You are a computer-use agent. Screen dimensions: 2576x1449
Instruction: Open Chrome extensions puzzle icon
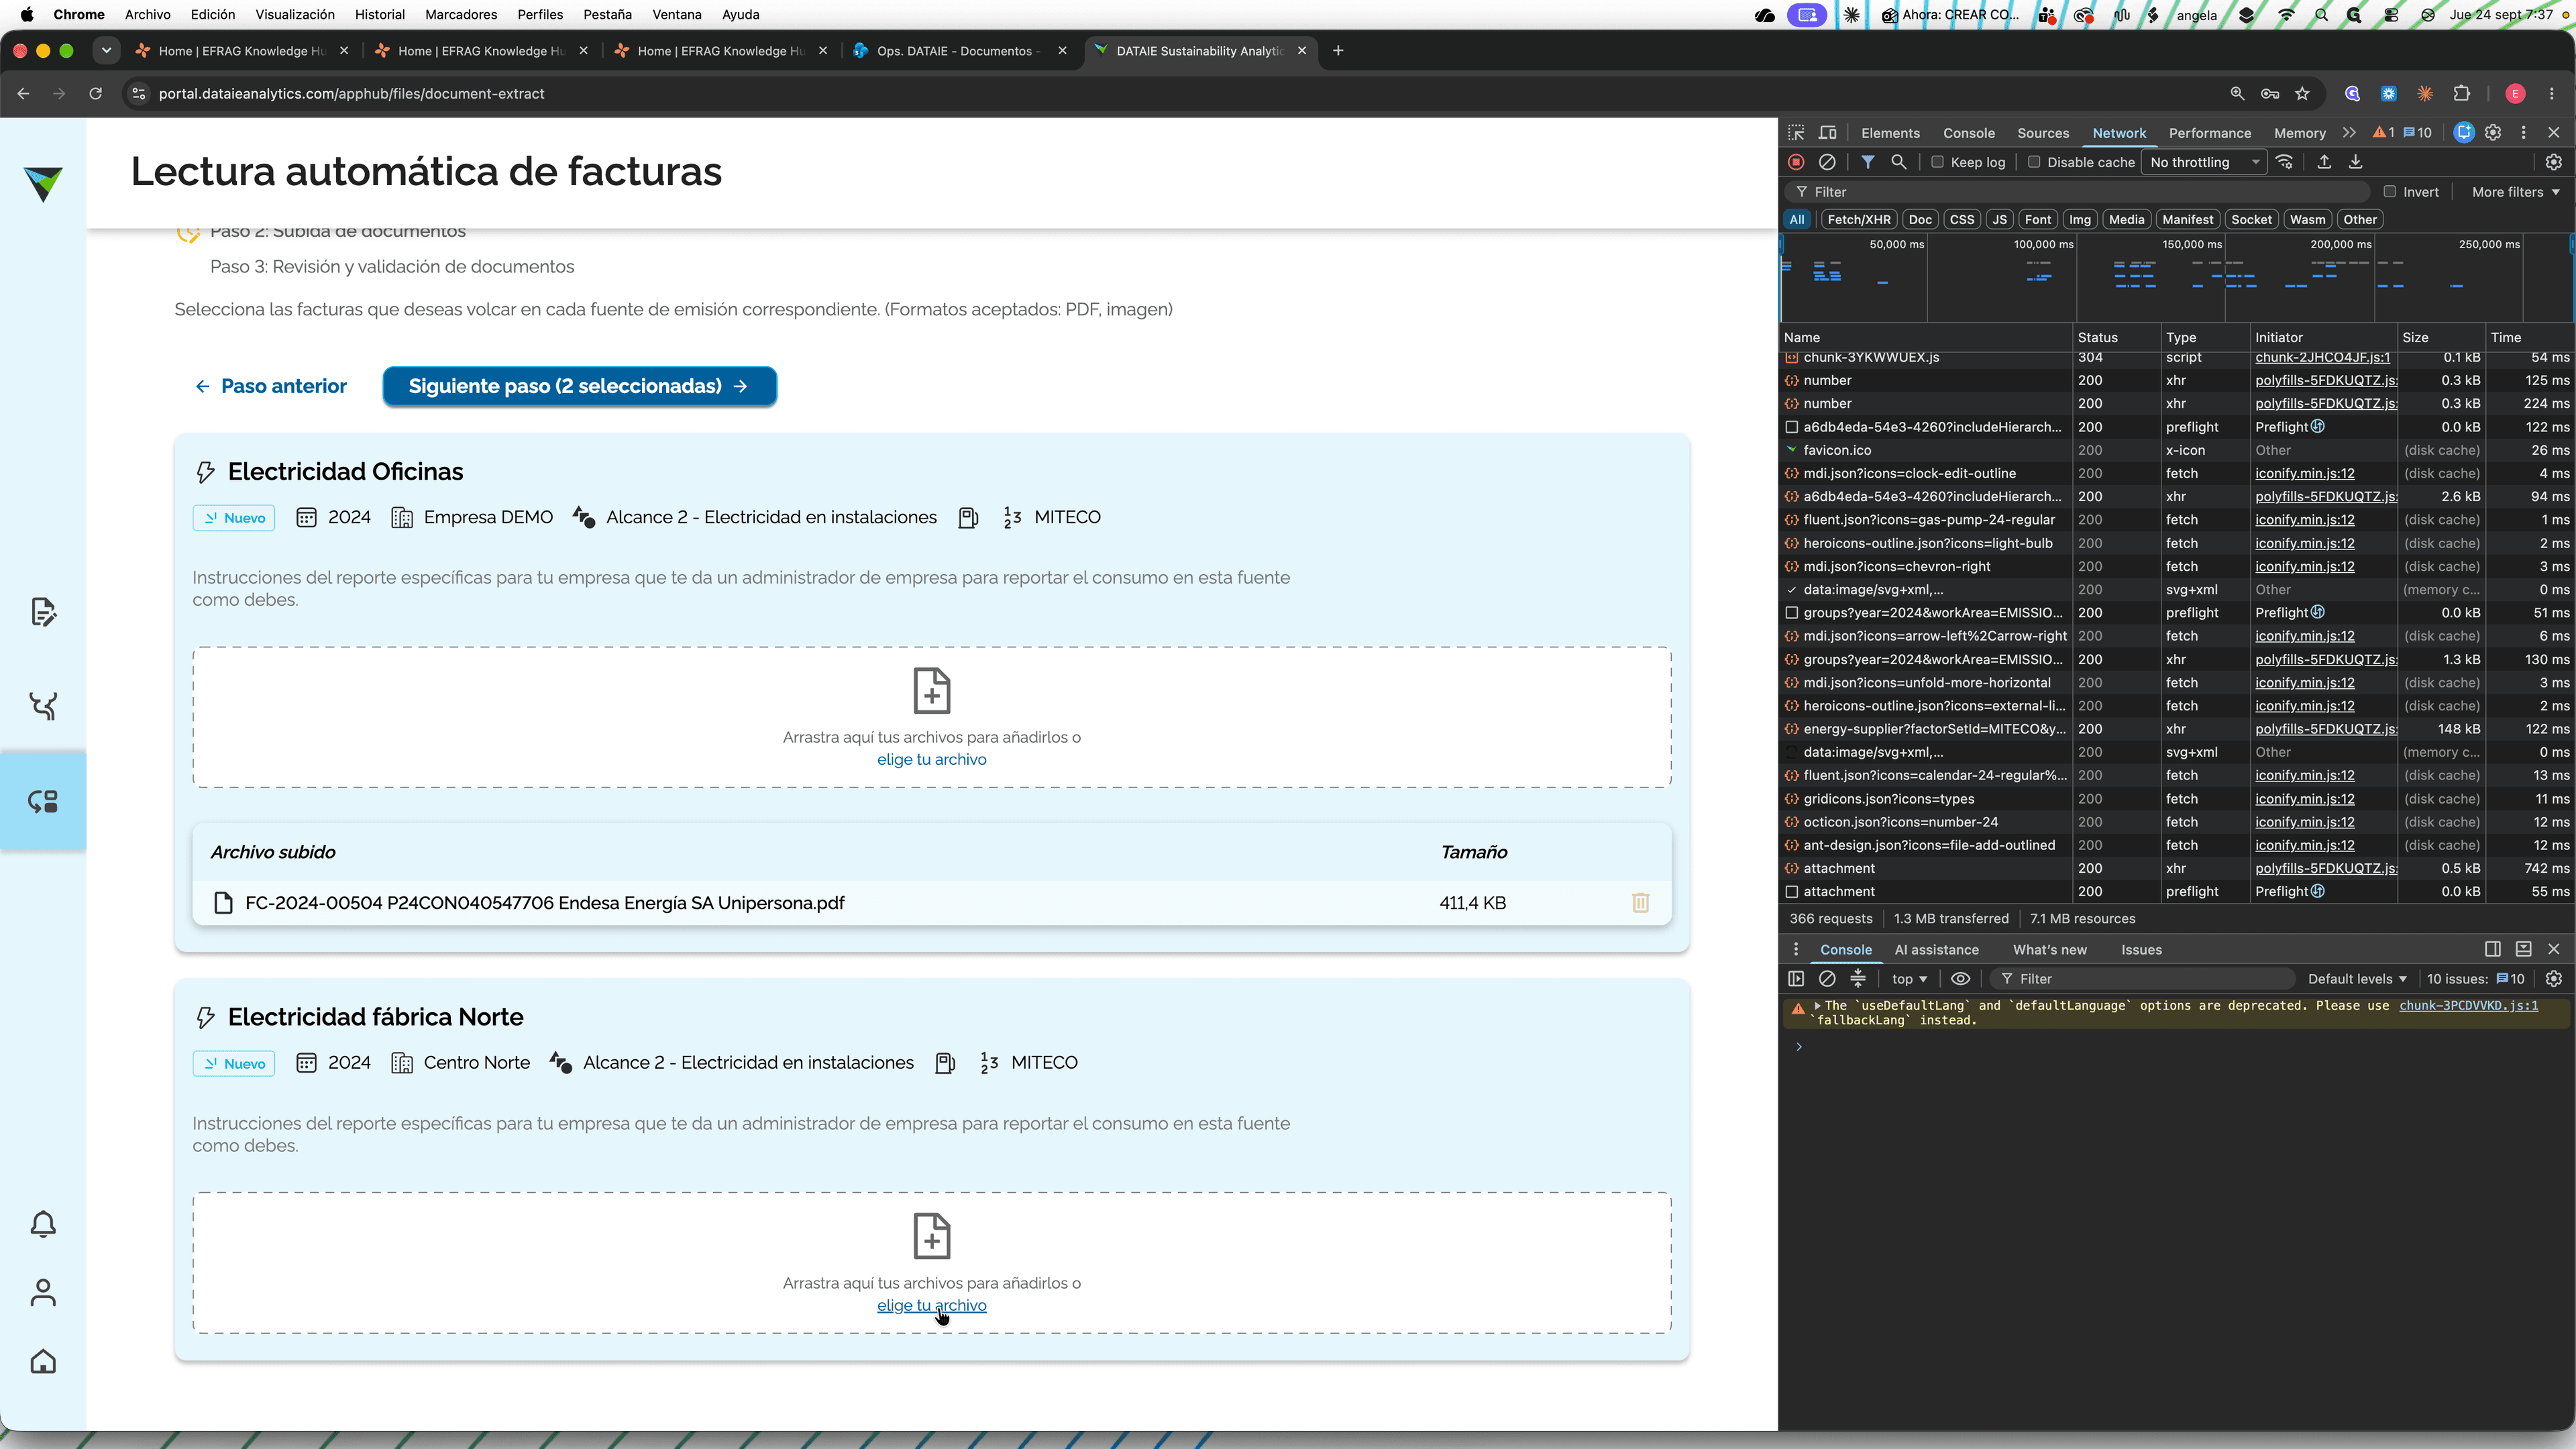[x=2462, y=94]
